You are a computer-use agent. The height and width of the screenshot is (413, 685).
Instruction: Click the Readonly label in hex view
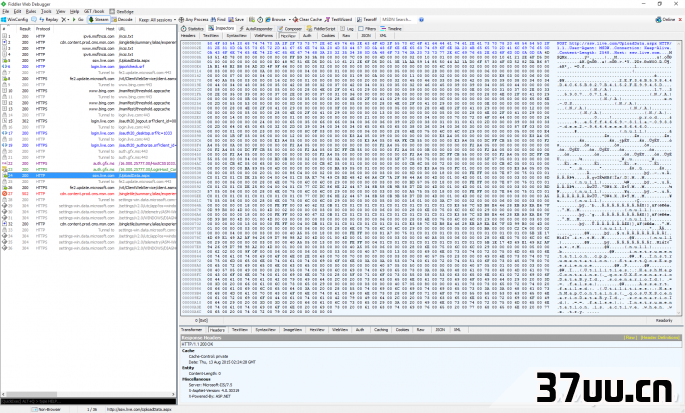[x=664, y=320]
